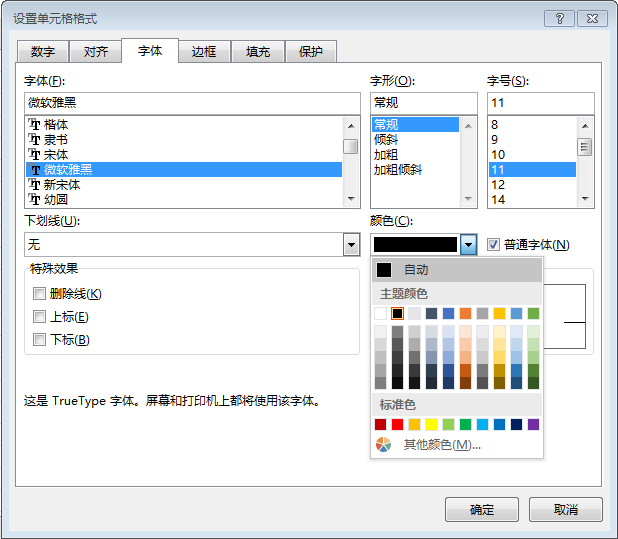Select the 字体 tab

click(150, 50)
